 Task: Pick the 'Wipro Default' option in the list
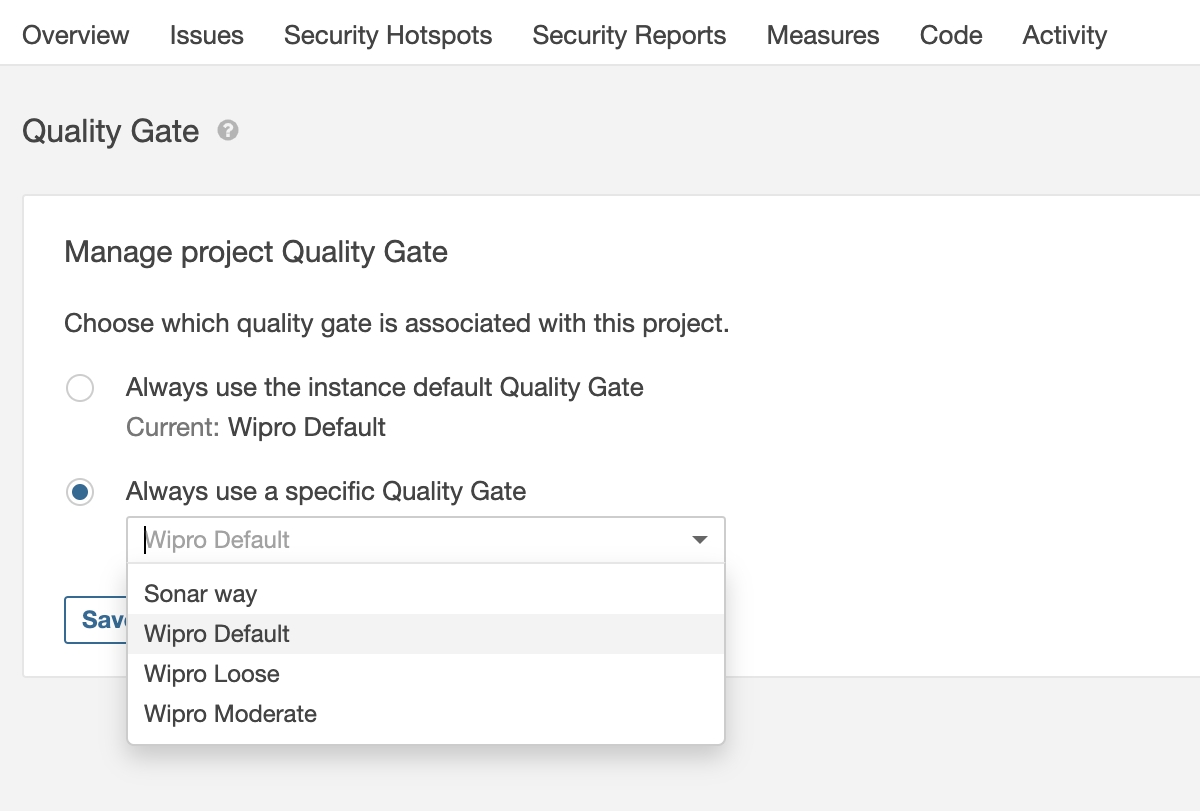click(217, 634)
